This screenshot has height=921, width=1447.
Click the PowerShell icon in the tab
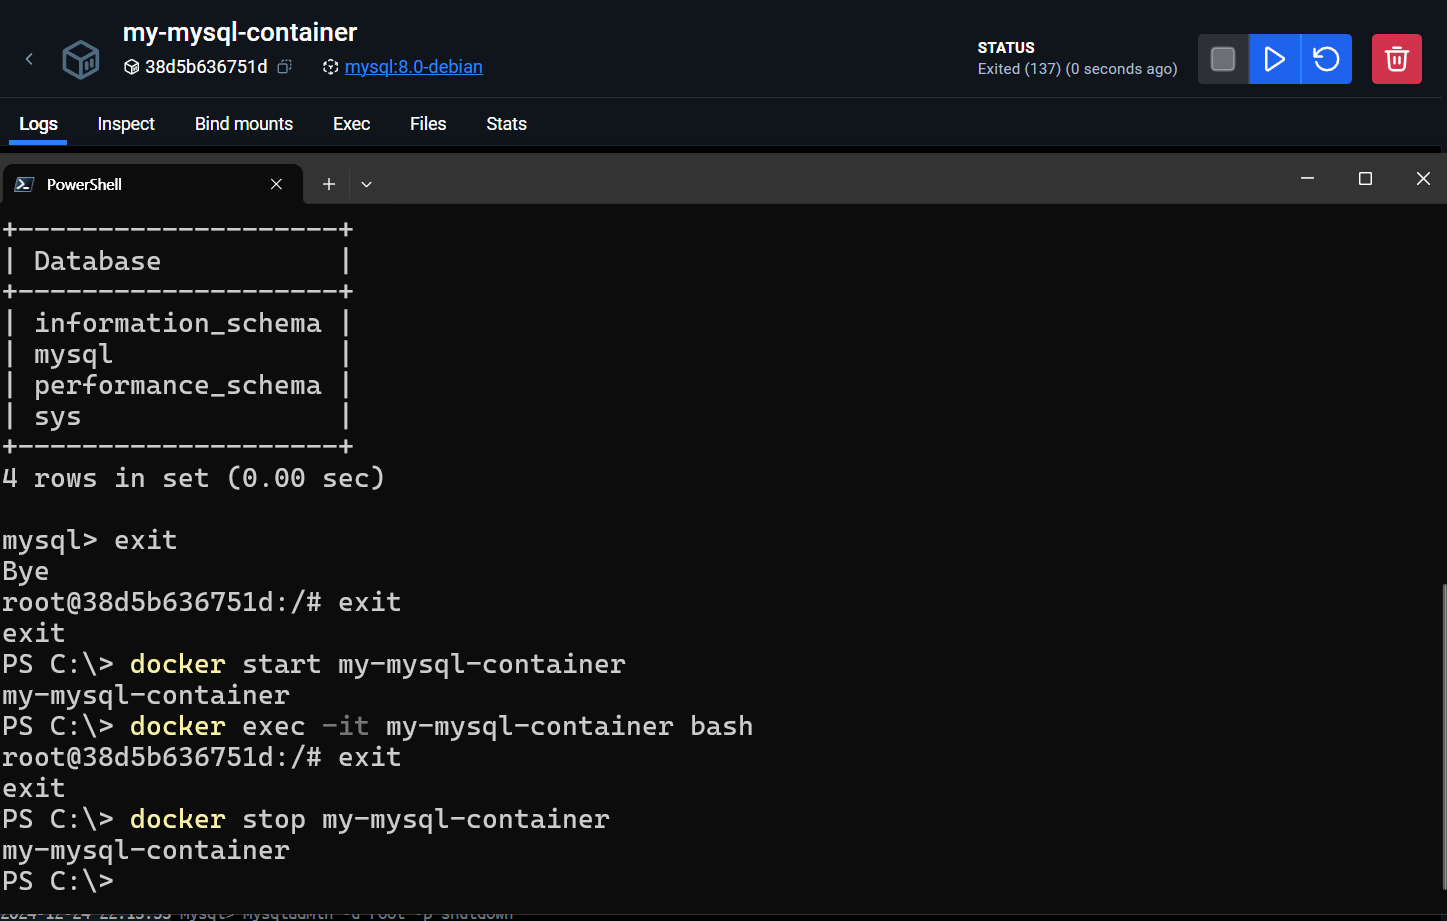click(25, 184)
